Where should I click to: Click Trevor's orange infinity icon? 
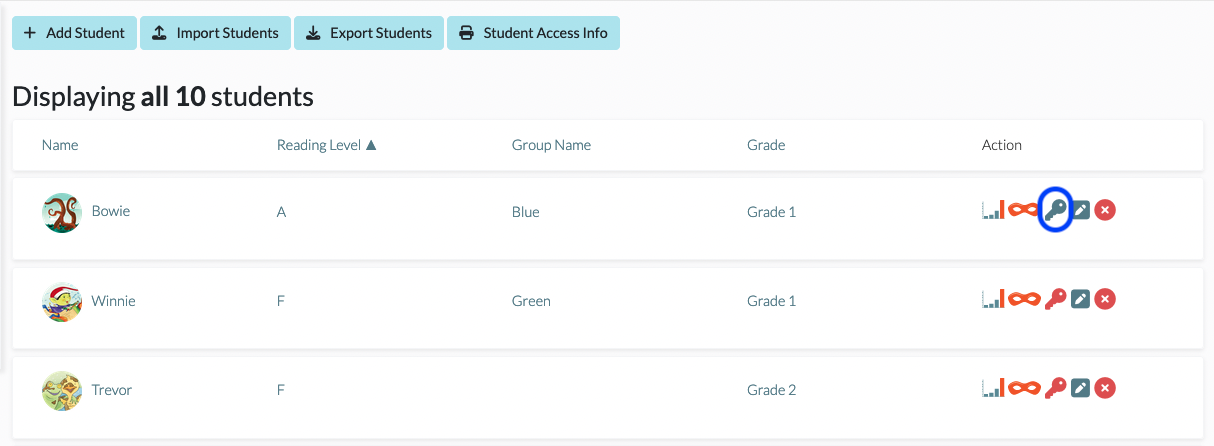pos(1023,388)
